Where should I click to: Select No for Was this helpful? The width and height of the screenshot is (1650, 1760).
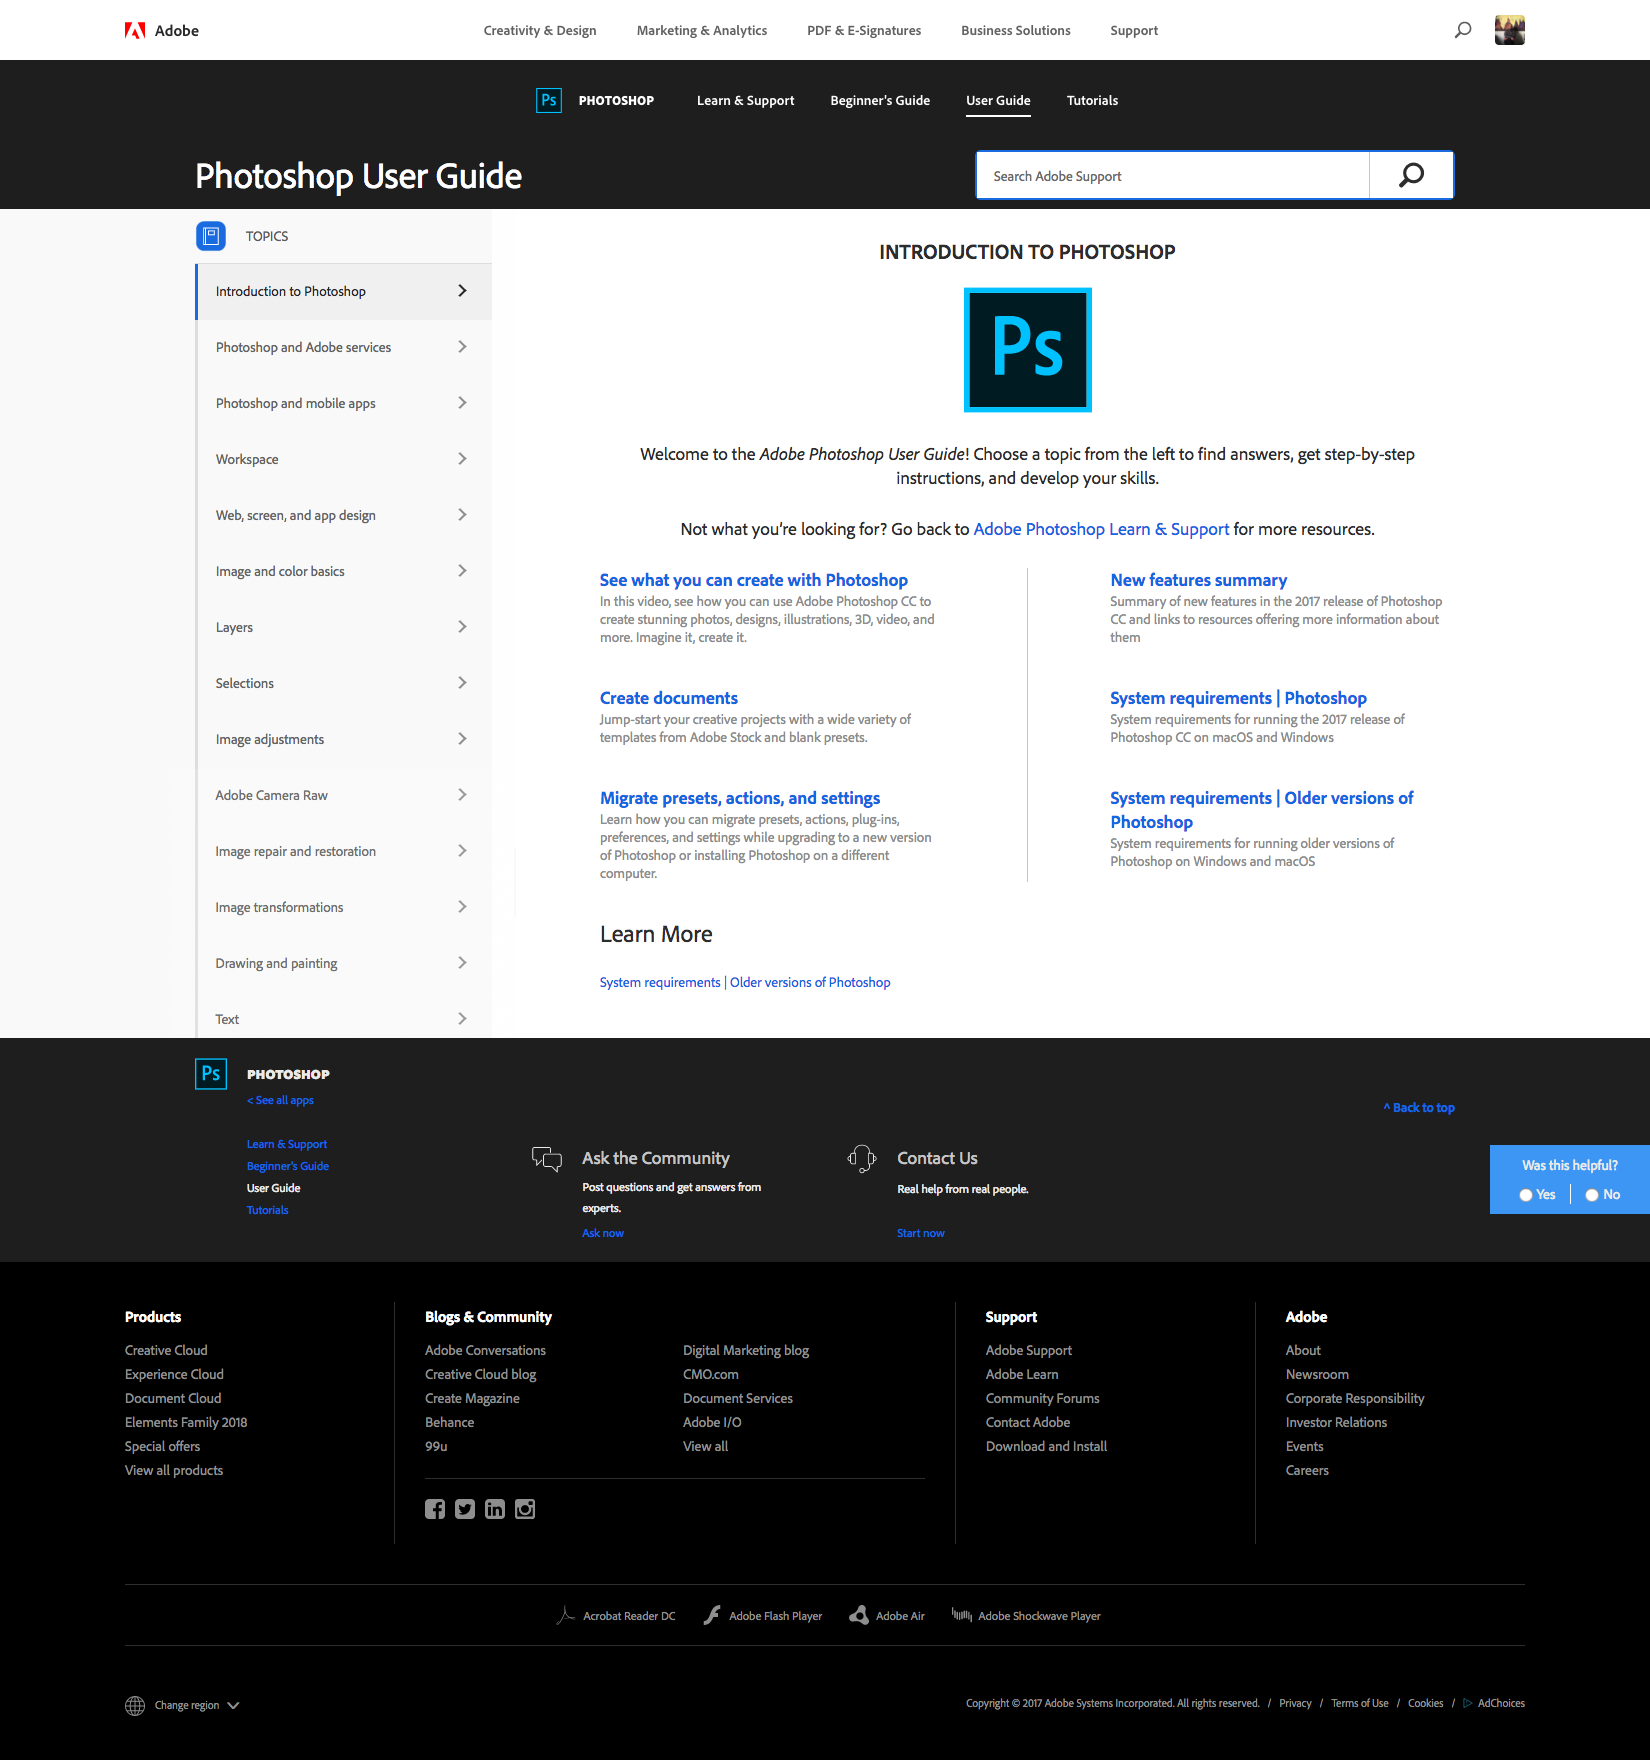[x=1592, y=1195]
